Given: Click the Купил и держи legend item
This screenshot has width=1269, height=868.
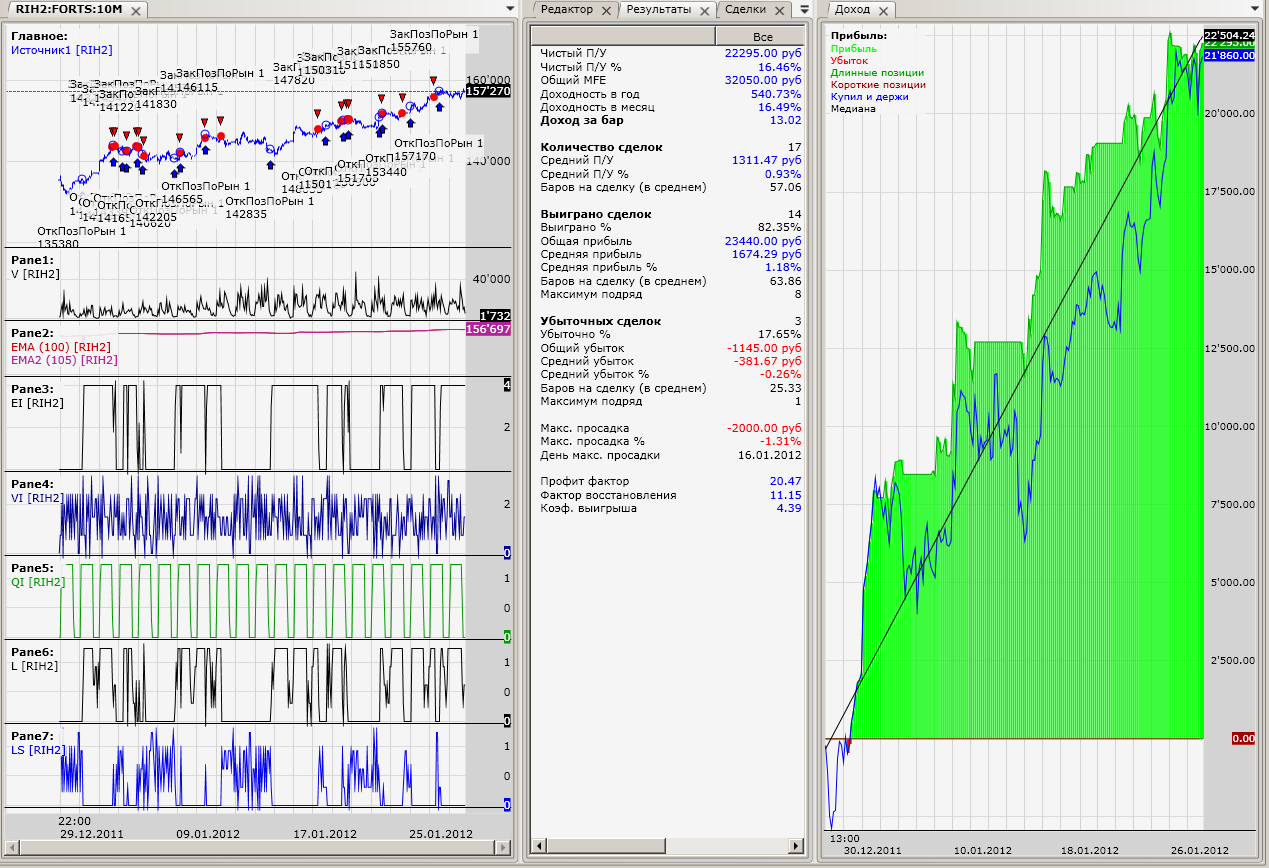Looking at the screenshot, I should click(869, 97).
